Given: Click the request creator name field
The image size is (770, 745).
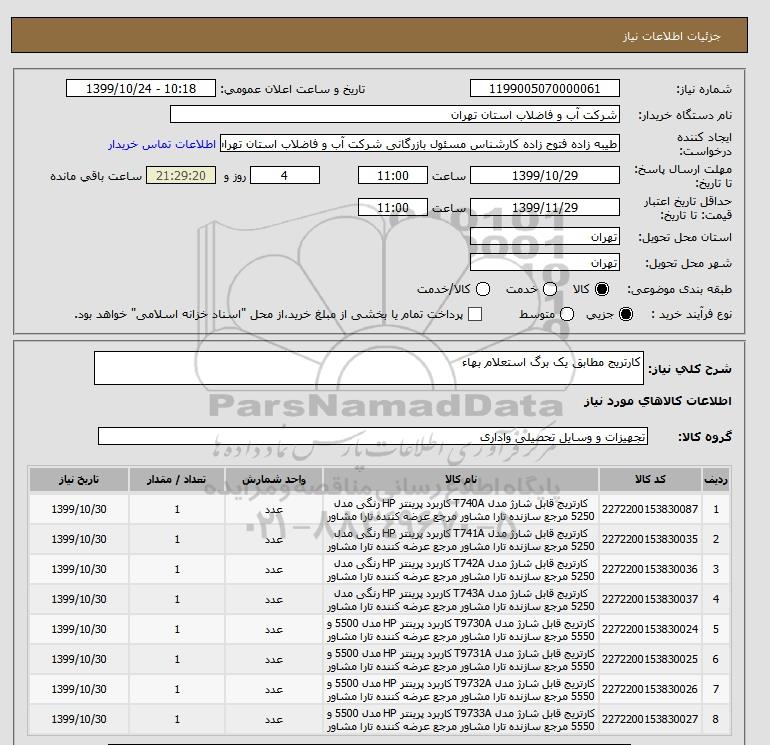Looking at the screenshot, I should (x=420, y=144).
